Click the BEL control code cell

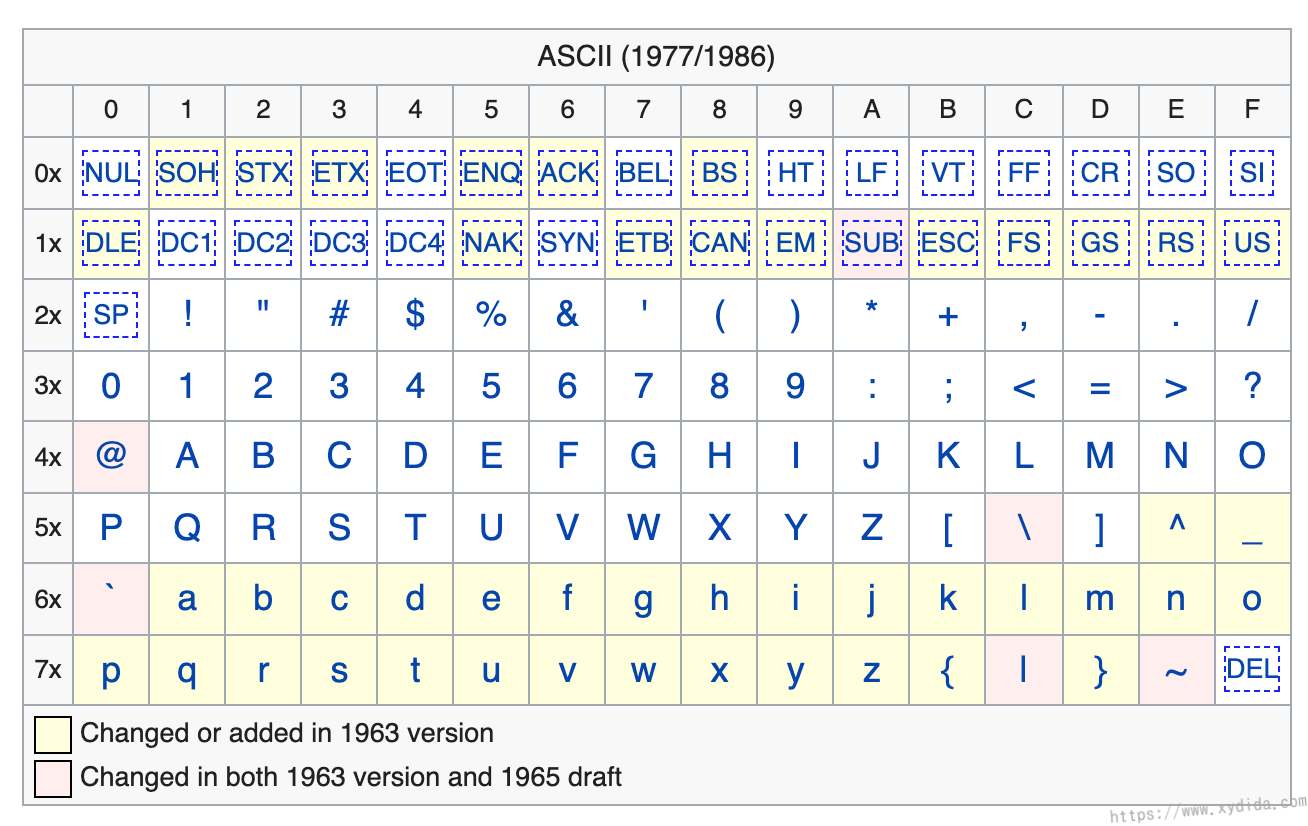[643, 173]
